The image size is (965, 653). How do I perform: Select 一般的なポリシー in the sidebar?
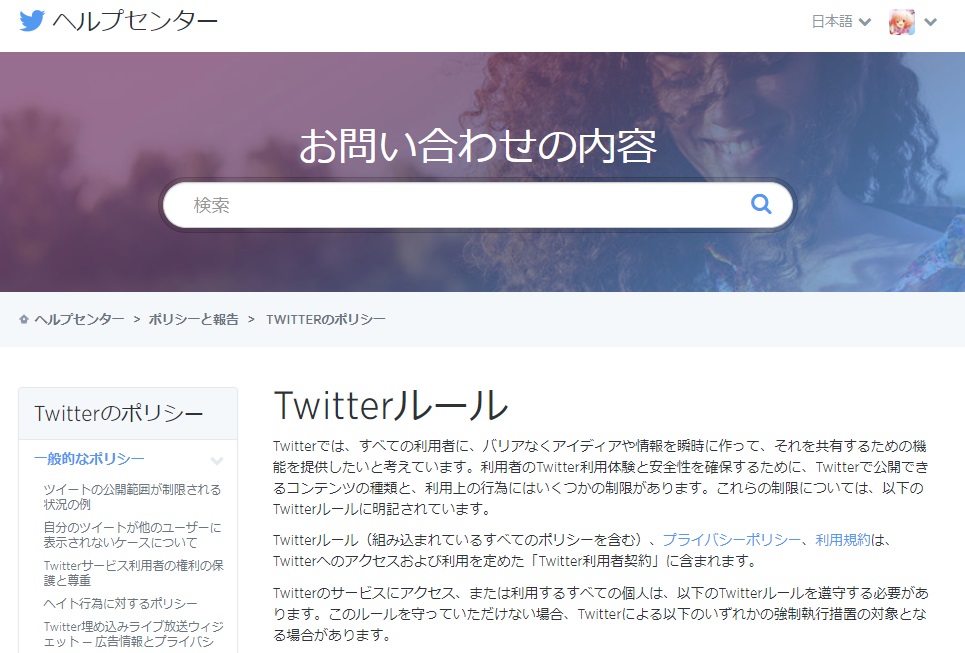[x=89, y=459]
